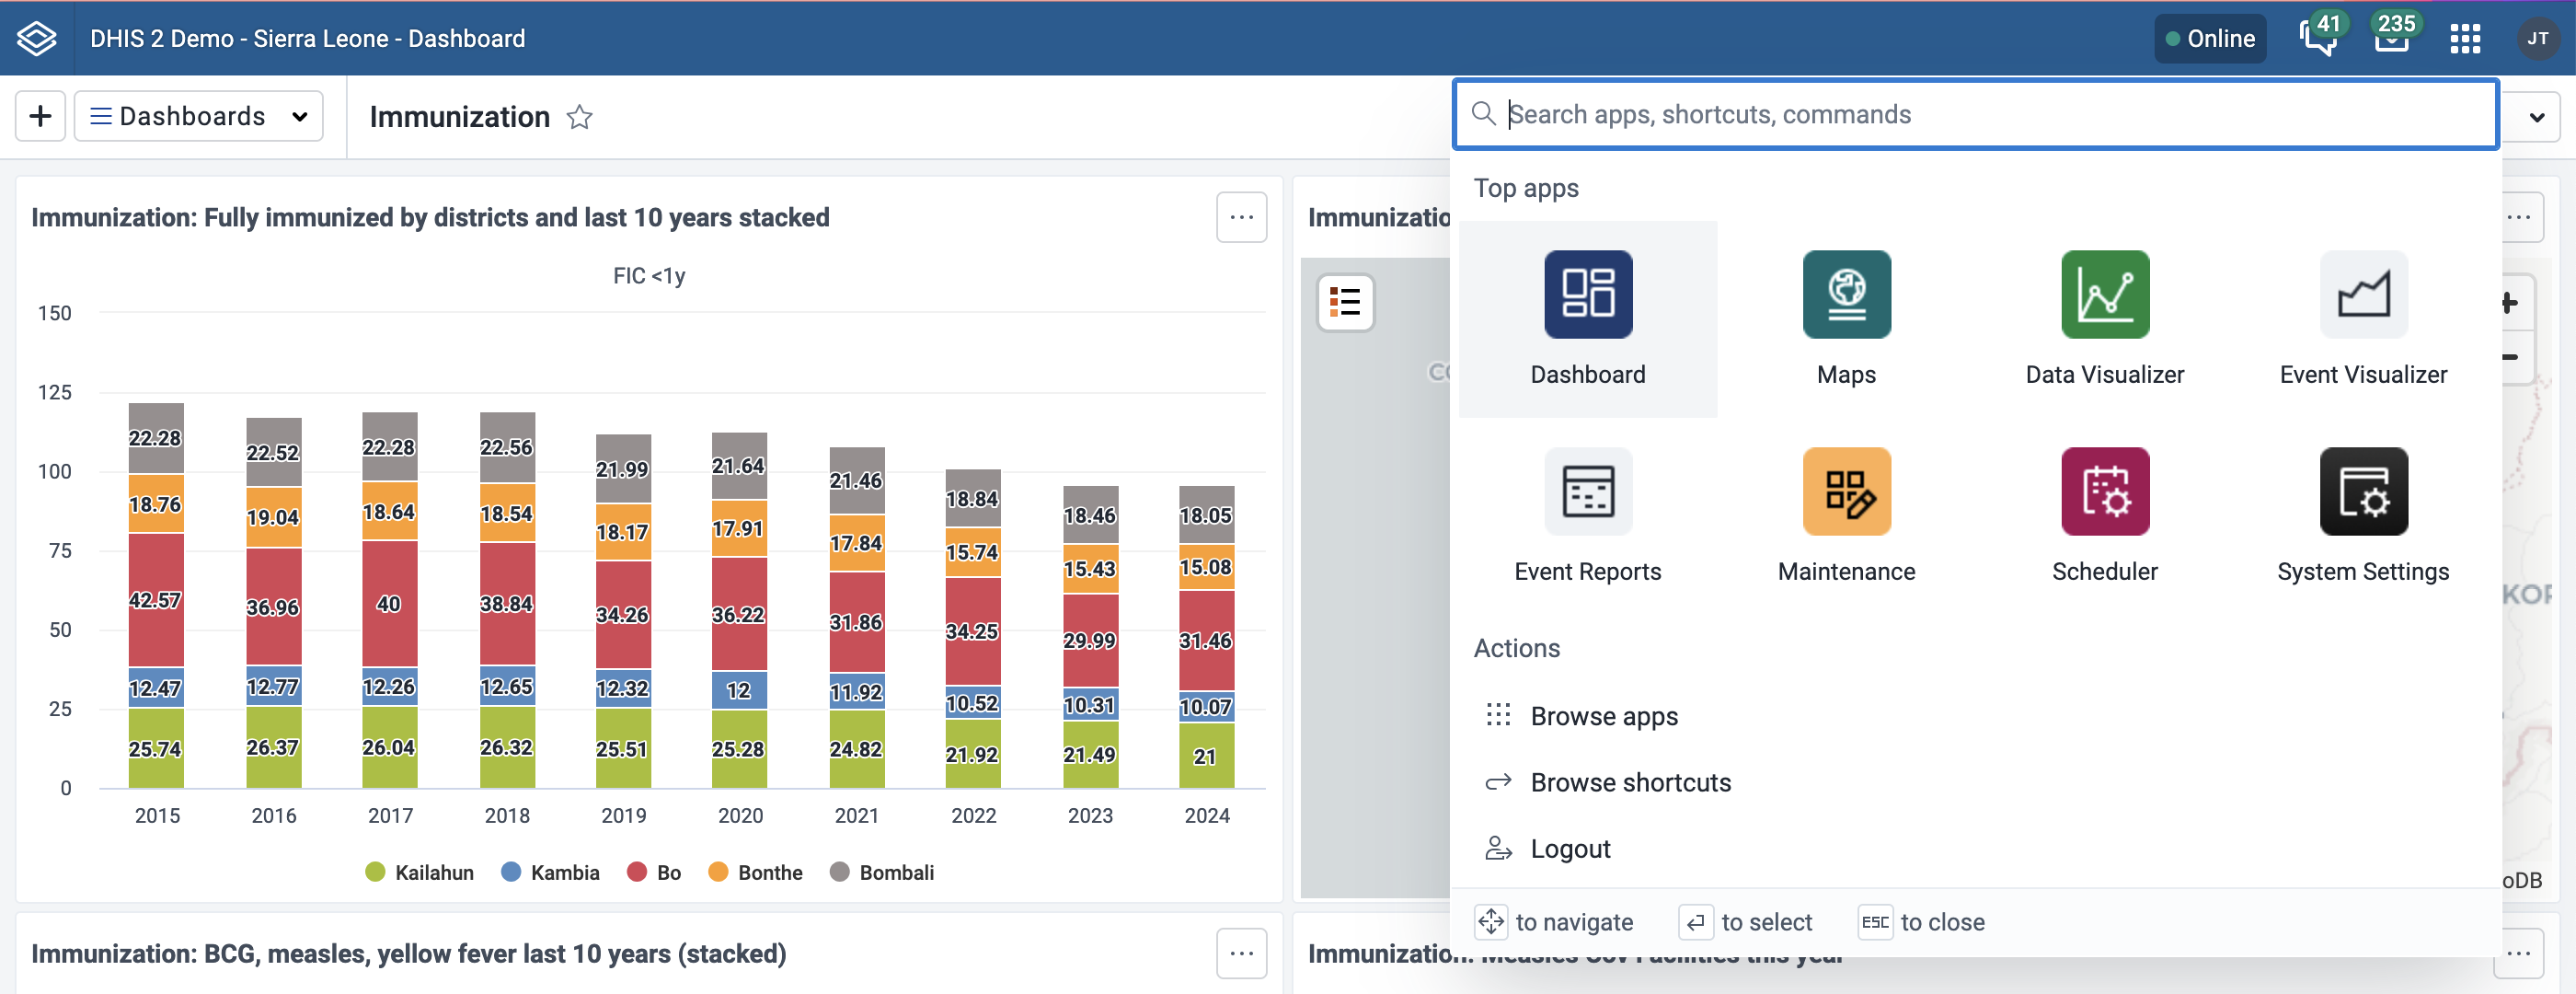Open options menu of BCG measles chart
This screenshot has height=994, width=2576.
(1241, 953)
